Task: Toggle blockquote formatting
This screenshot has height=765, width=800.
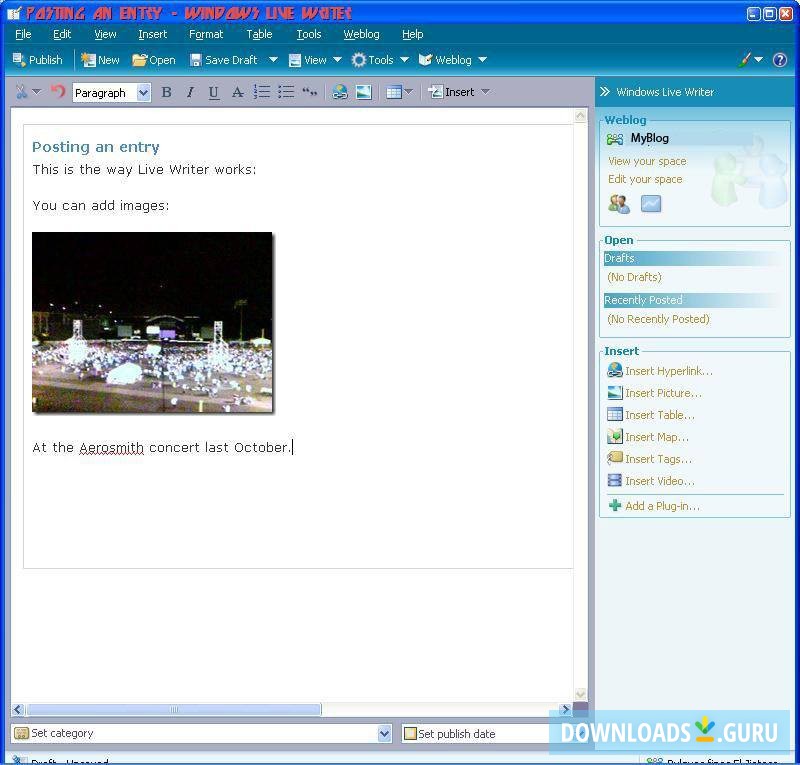Action: coord(310,92)
